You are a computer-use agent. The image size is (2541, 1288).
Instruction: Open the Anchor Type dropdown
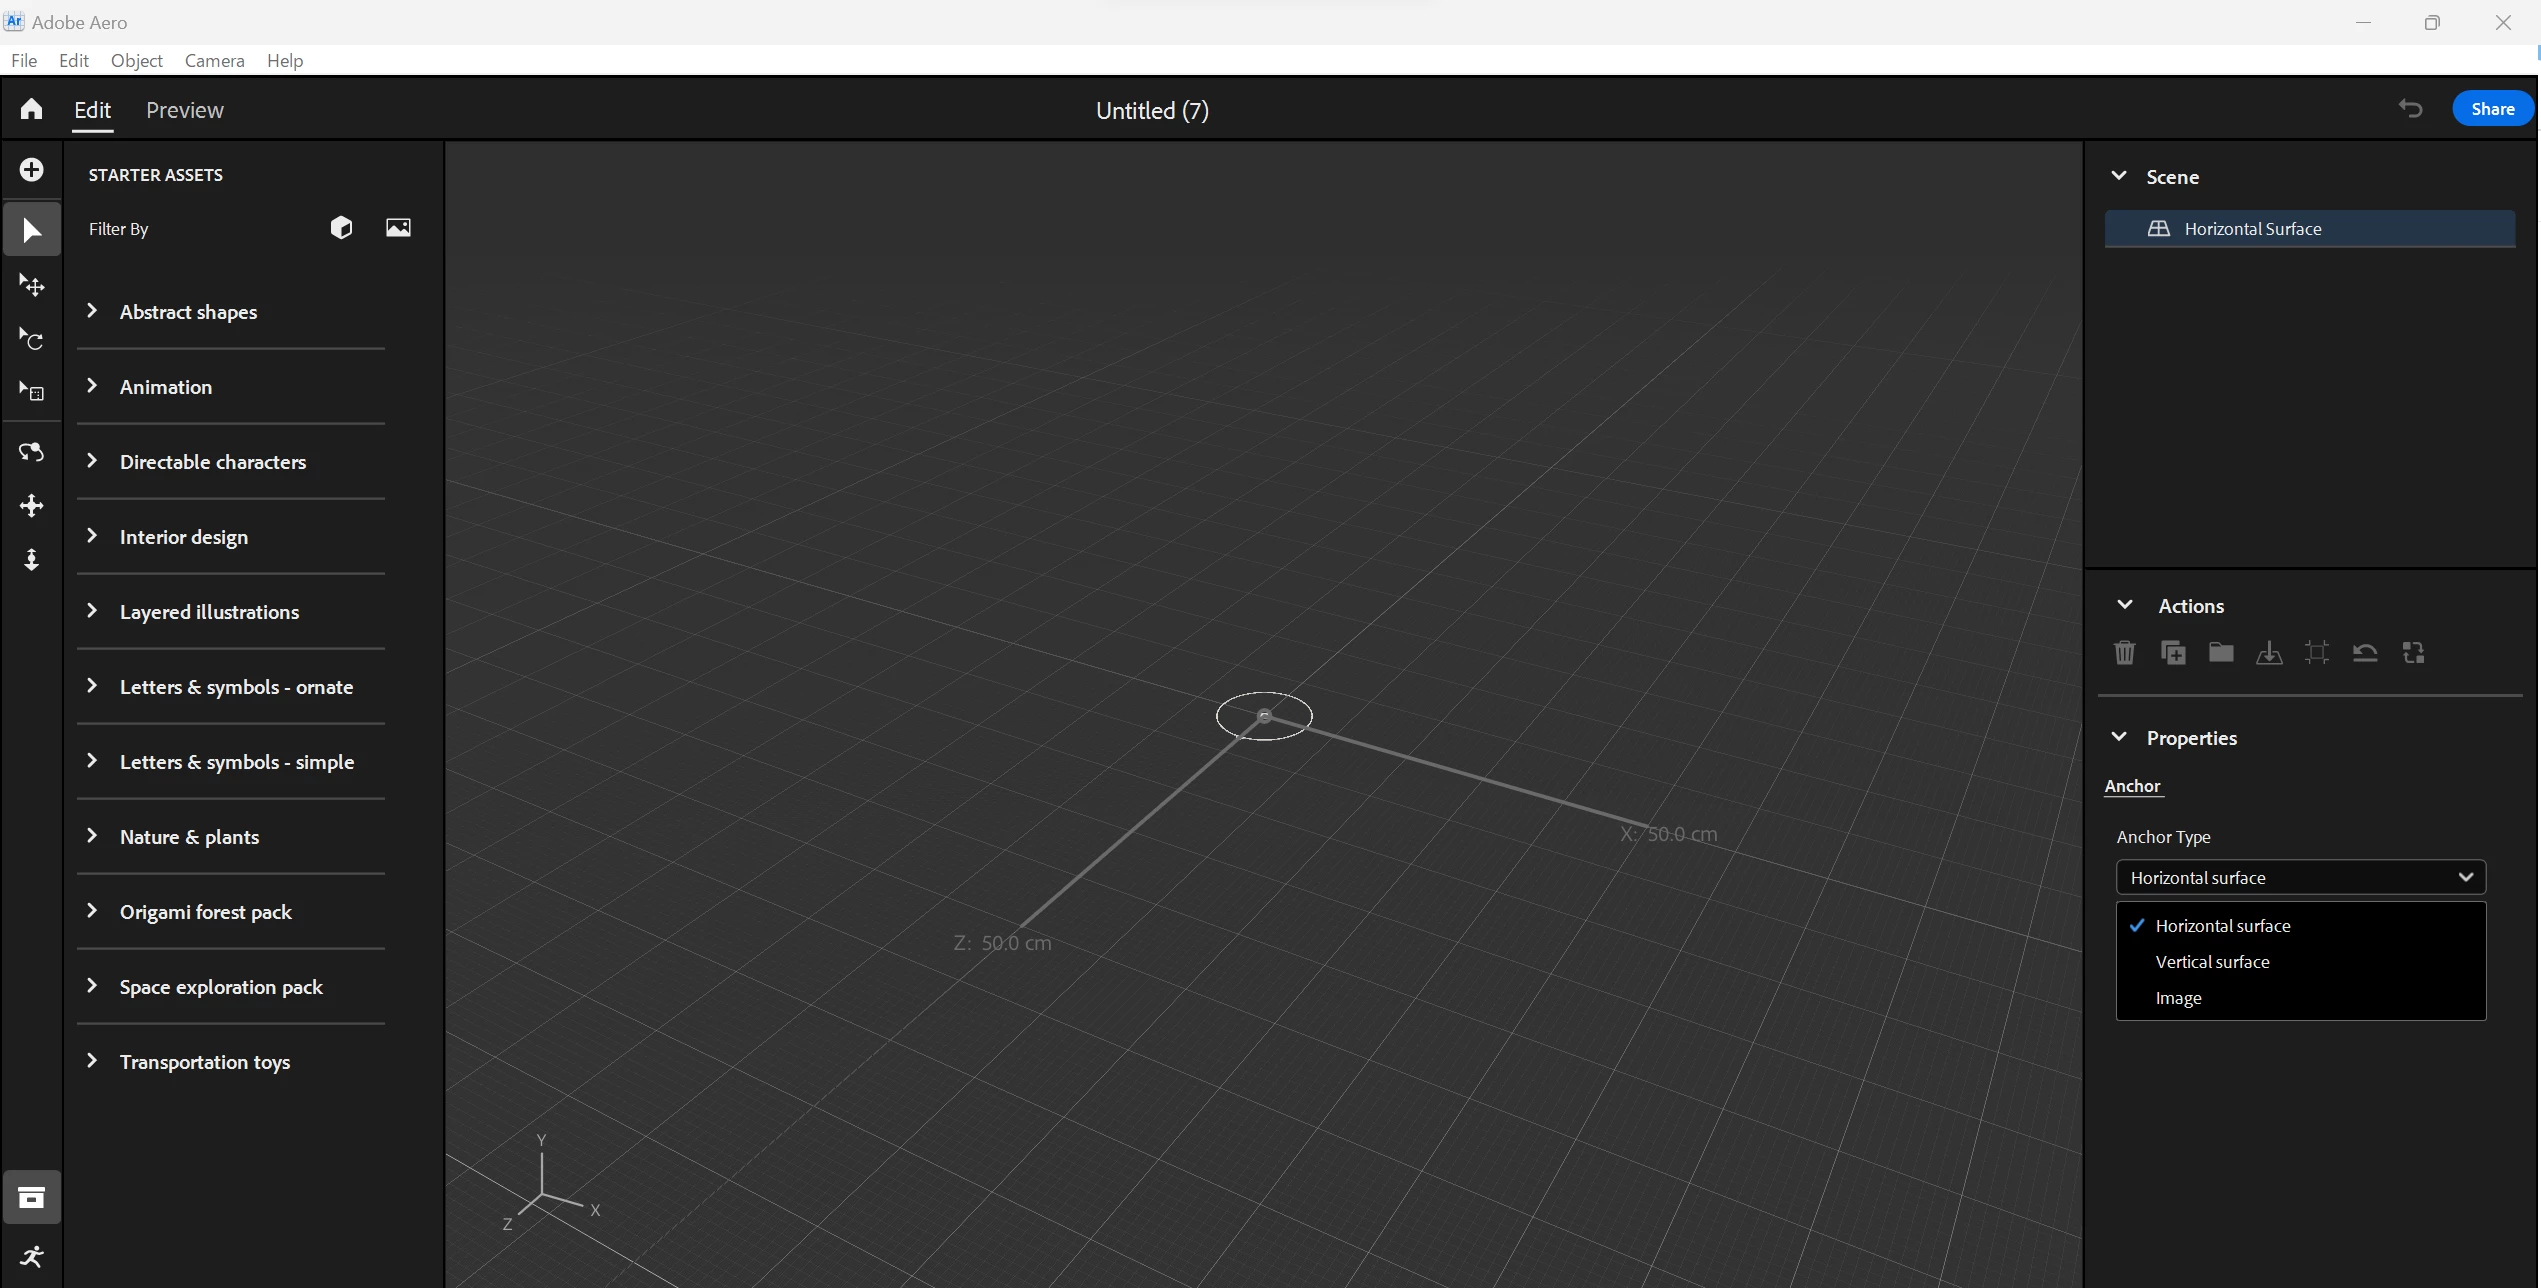[x=2299, y=878]
